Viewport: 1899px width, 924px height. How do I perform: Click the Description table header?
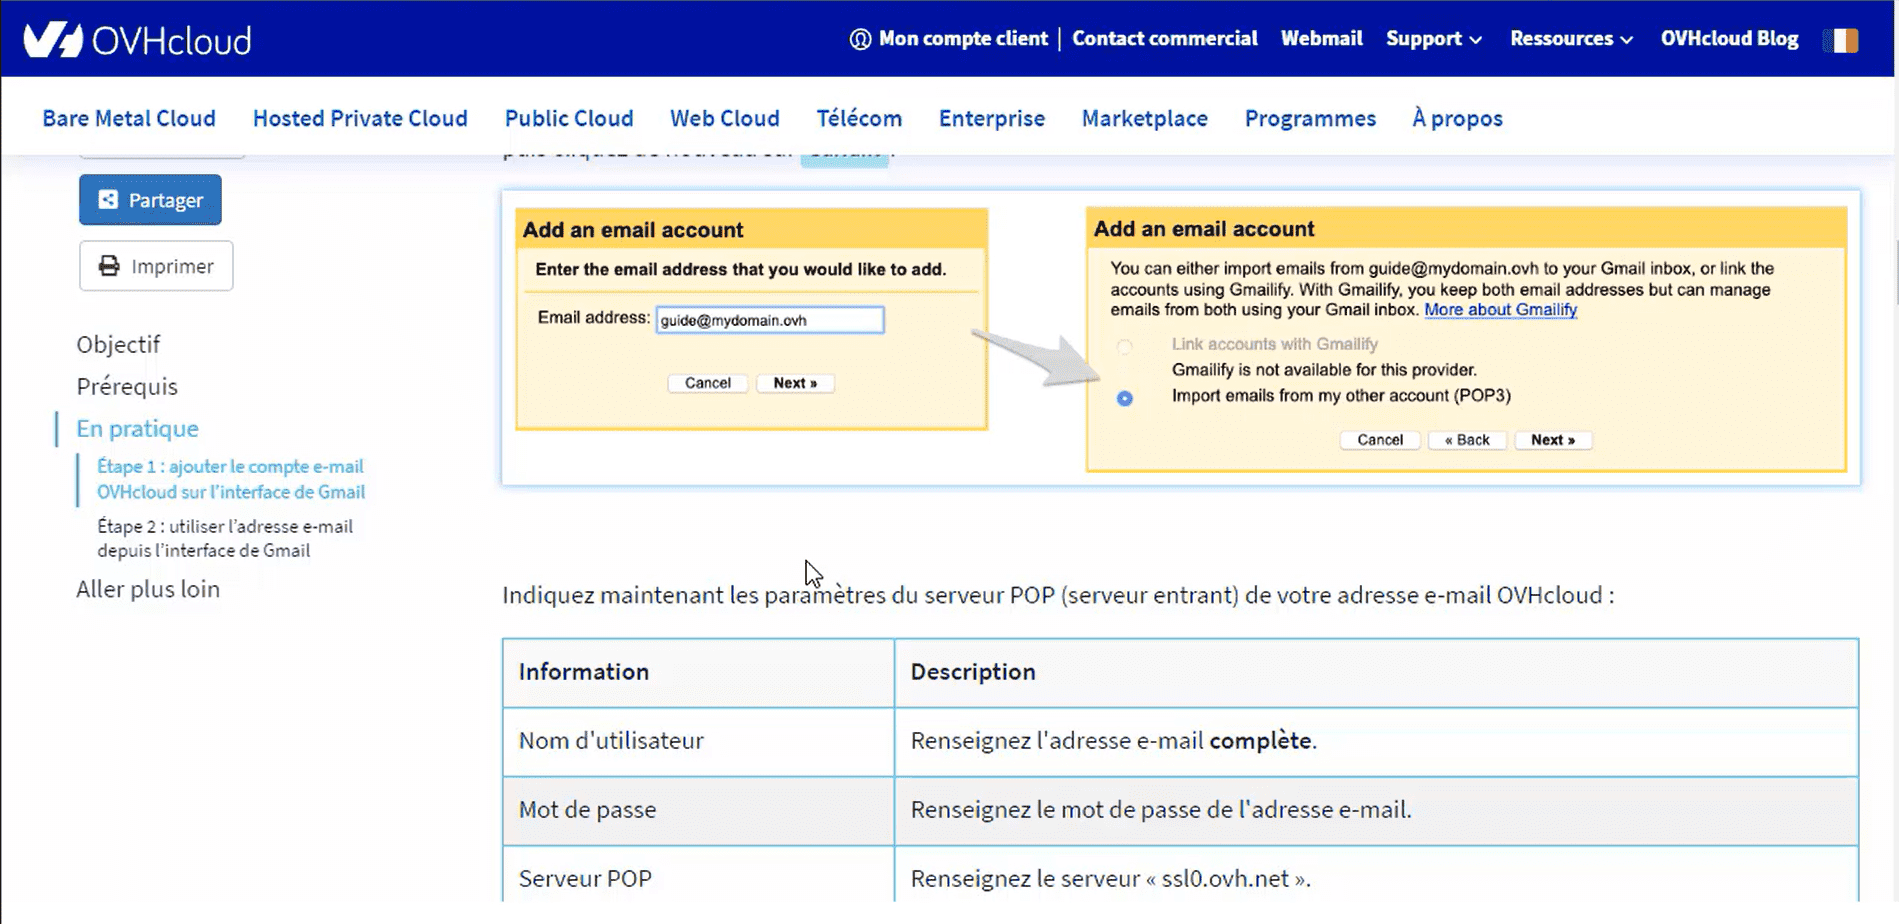[x=1376, y=672]
